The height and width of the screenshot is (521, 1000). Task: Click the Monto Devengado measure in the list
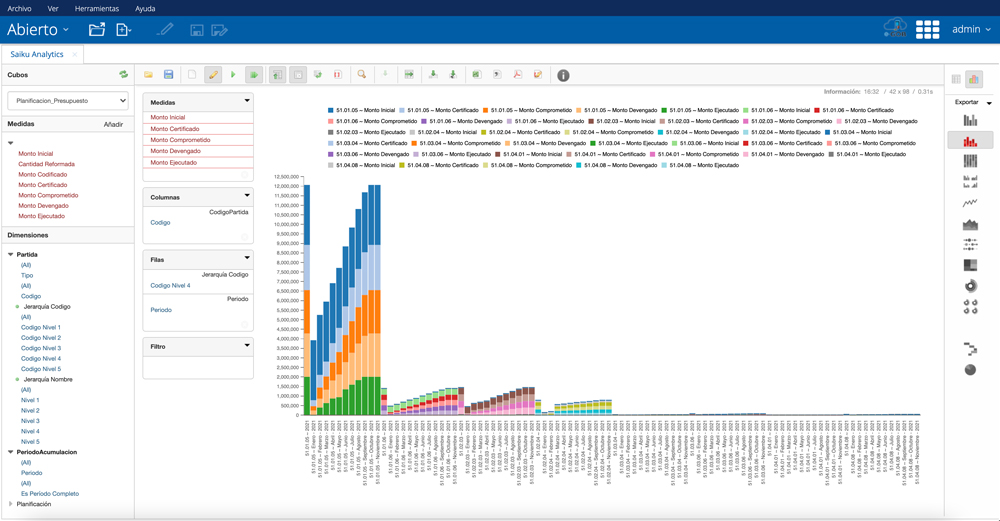(x=43, y=206)
